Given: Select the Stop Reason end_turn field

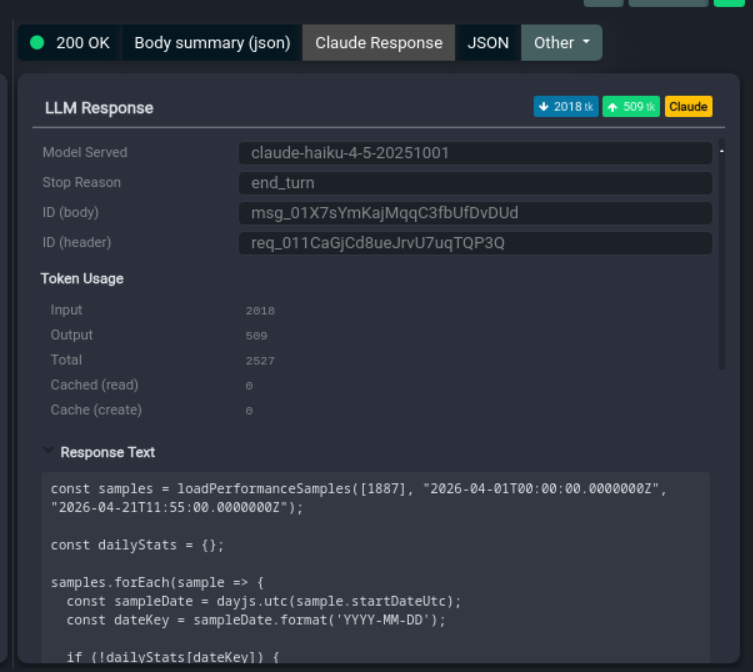Looking at the screenshot, I should (475, 183).
